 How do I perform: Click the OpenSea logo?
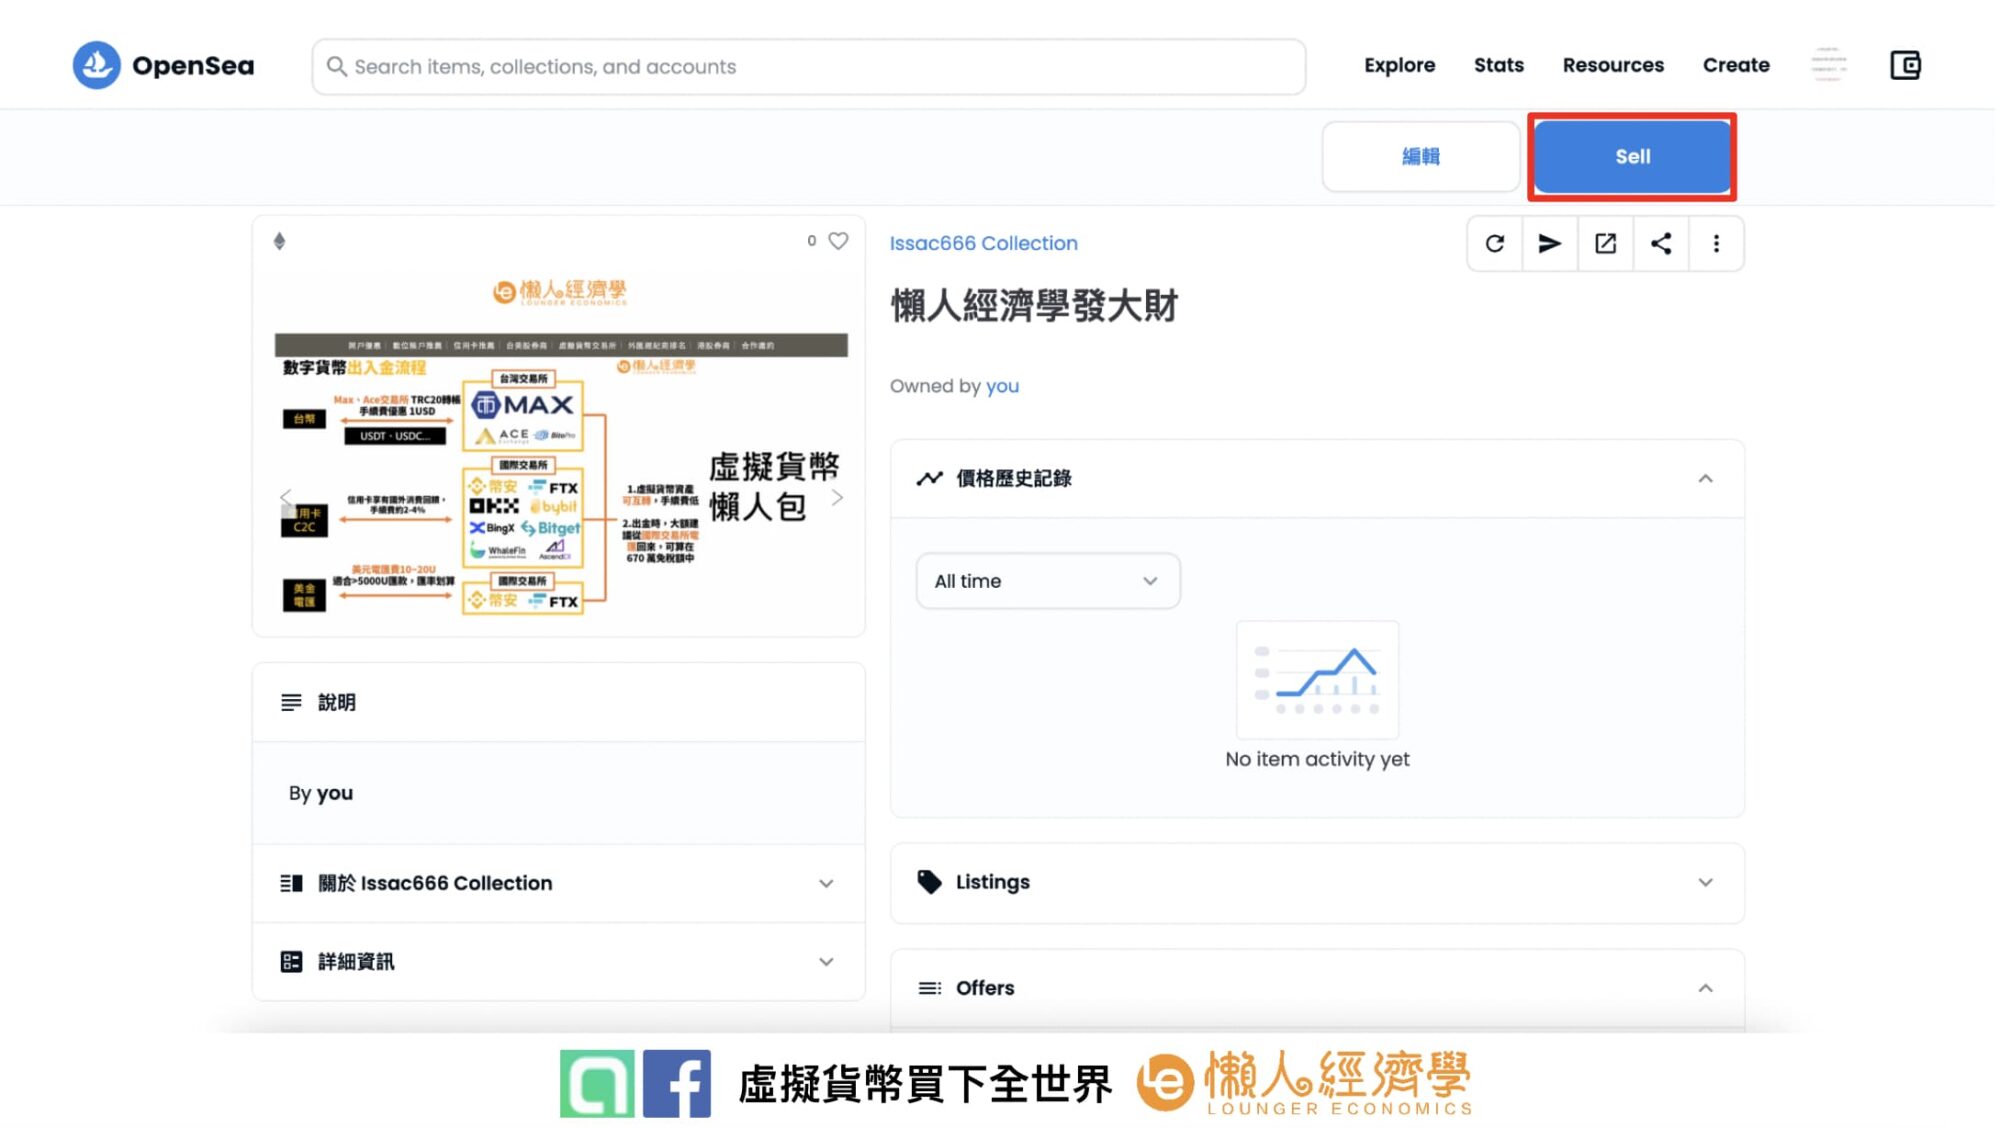164,66
